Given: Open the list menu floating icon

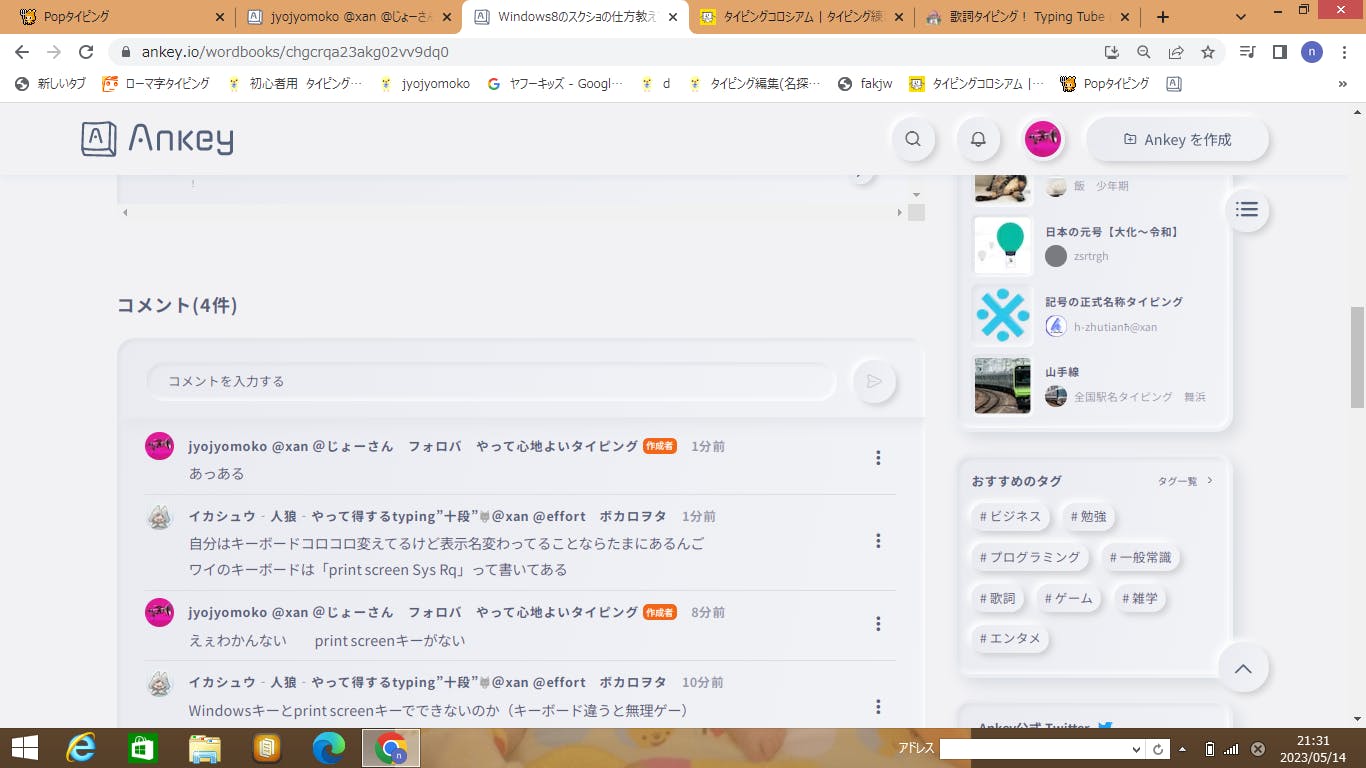Looking at the screenshot, I should click(x=1246, y=209).
